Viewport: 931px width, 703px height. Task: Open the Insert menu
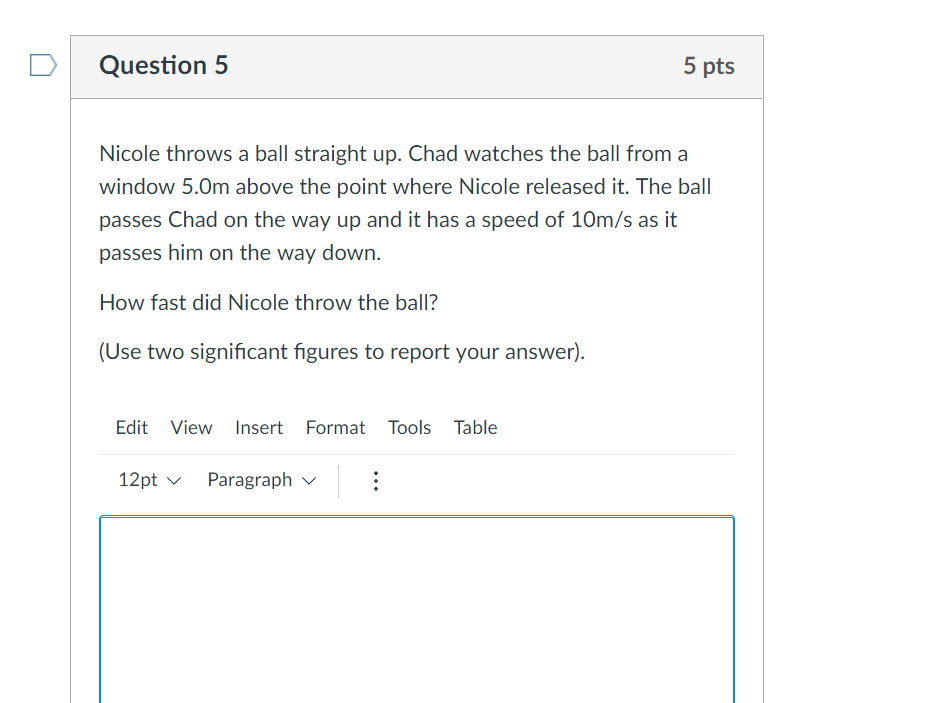(x=259, y=427)
